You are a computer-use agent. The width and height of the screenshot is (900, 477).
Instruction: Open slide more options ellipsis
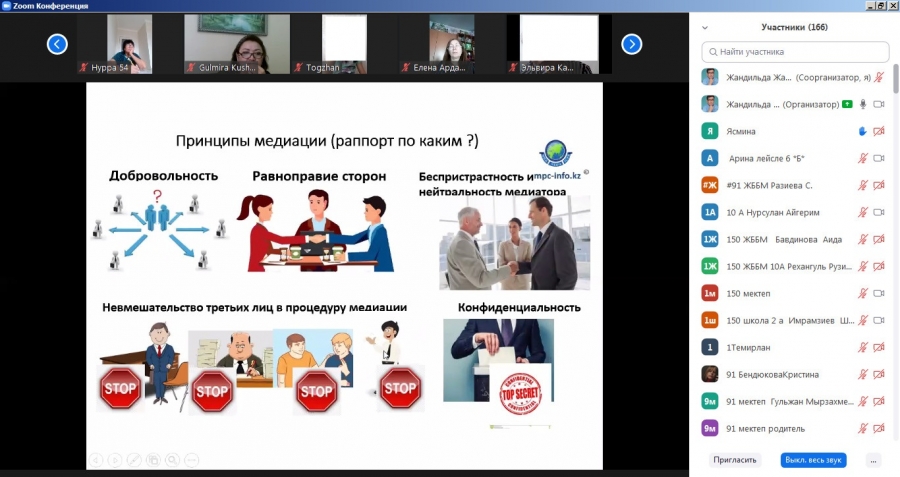(191, 460)
